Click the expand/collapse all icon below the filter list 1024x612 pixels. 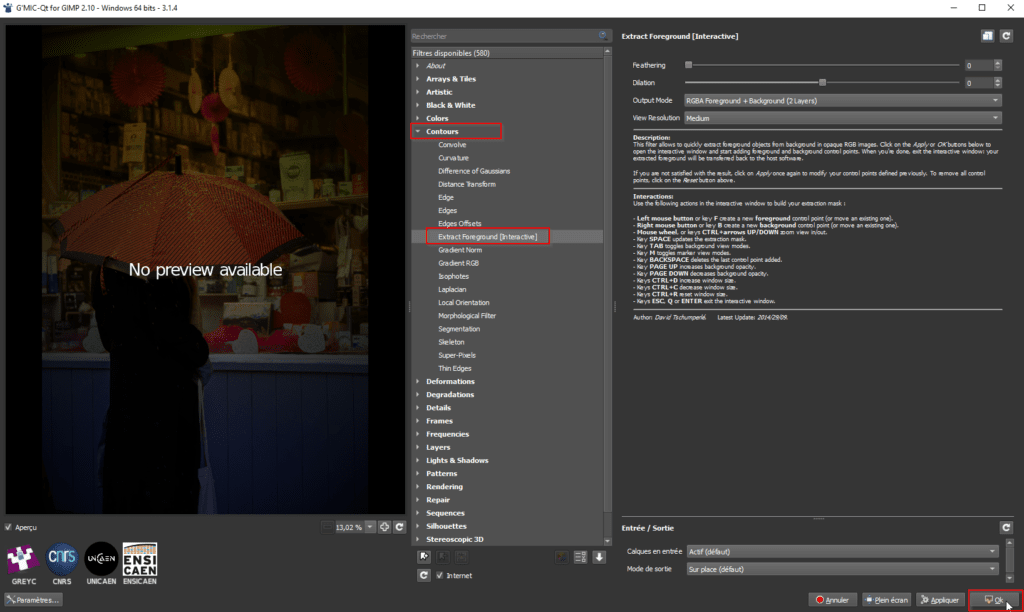pyautogui.click(x=580, y=557)
